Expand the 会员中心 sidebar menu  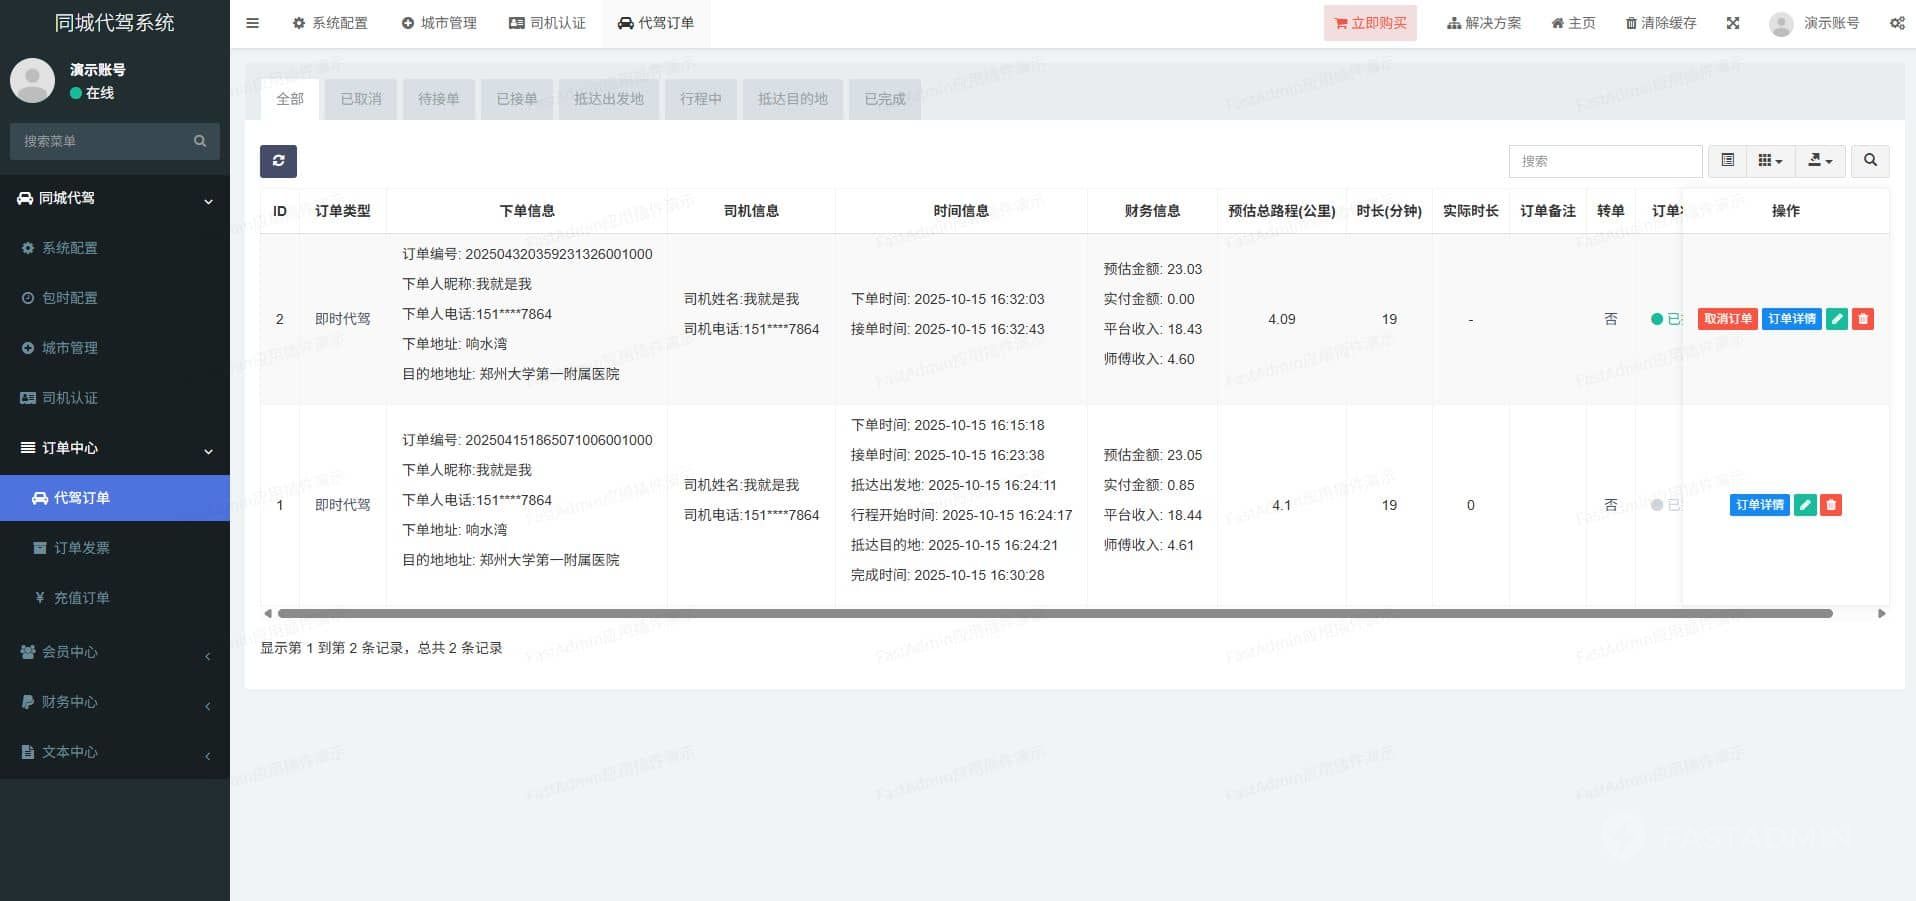pos(115,652)
